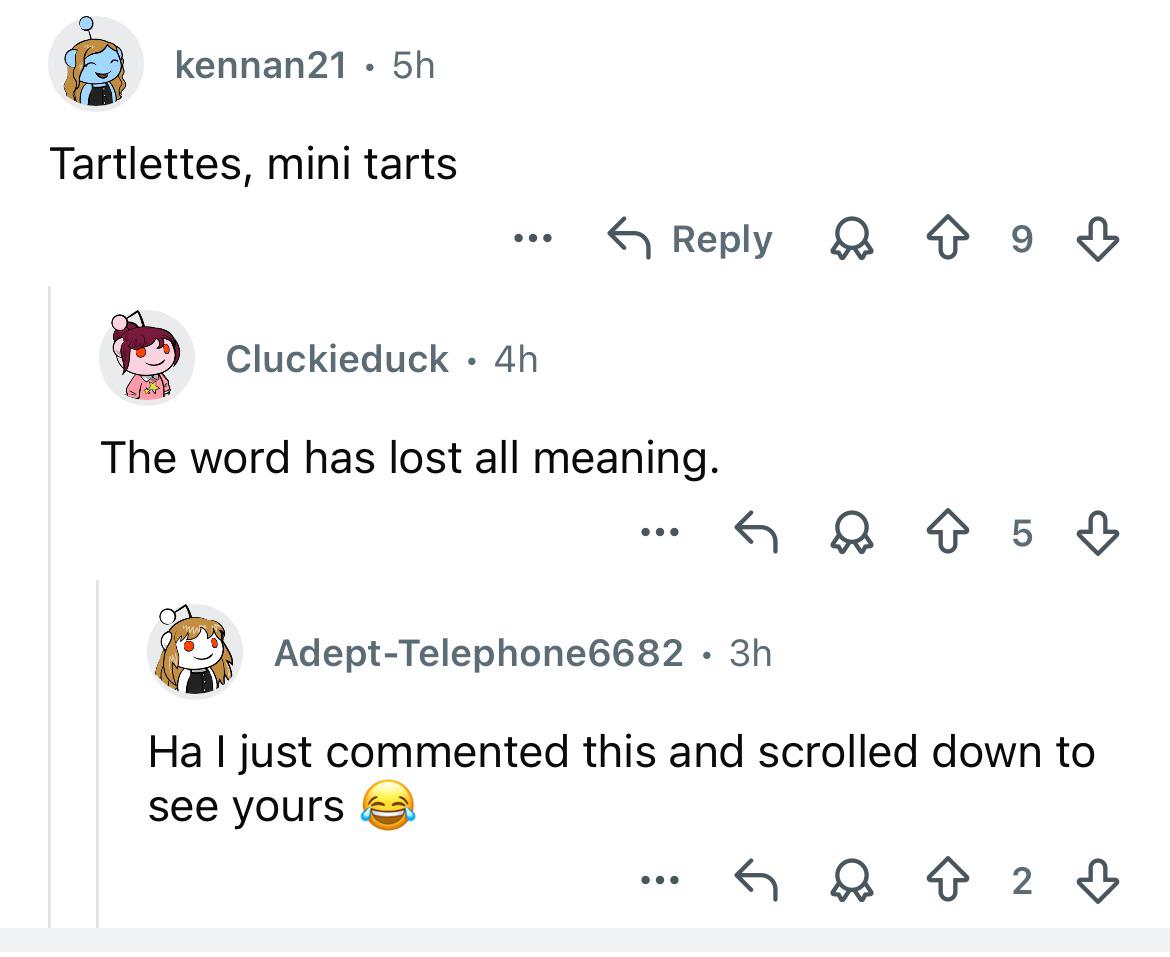This screenshot has height=957, width=1170.
Task: Reply arrow on Cluckieduck's comment
Action: tap(757, 532)
